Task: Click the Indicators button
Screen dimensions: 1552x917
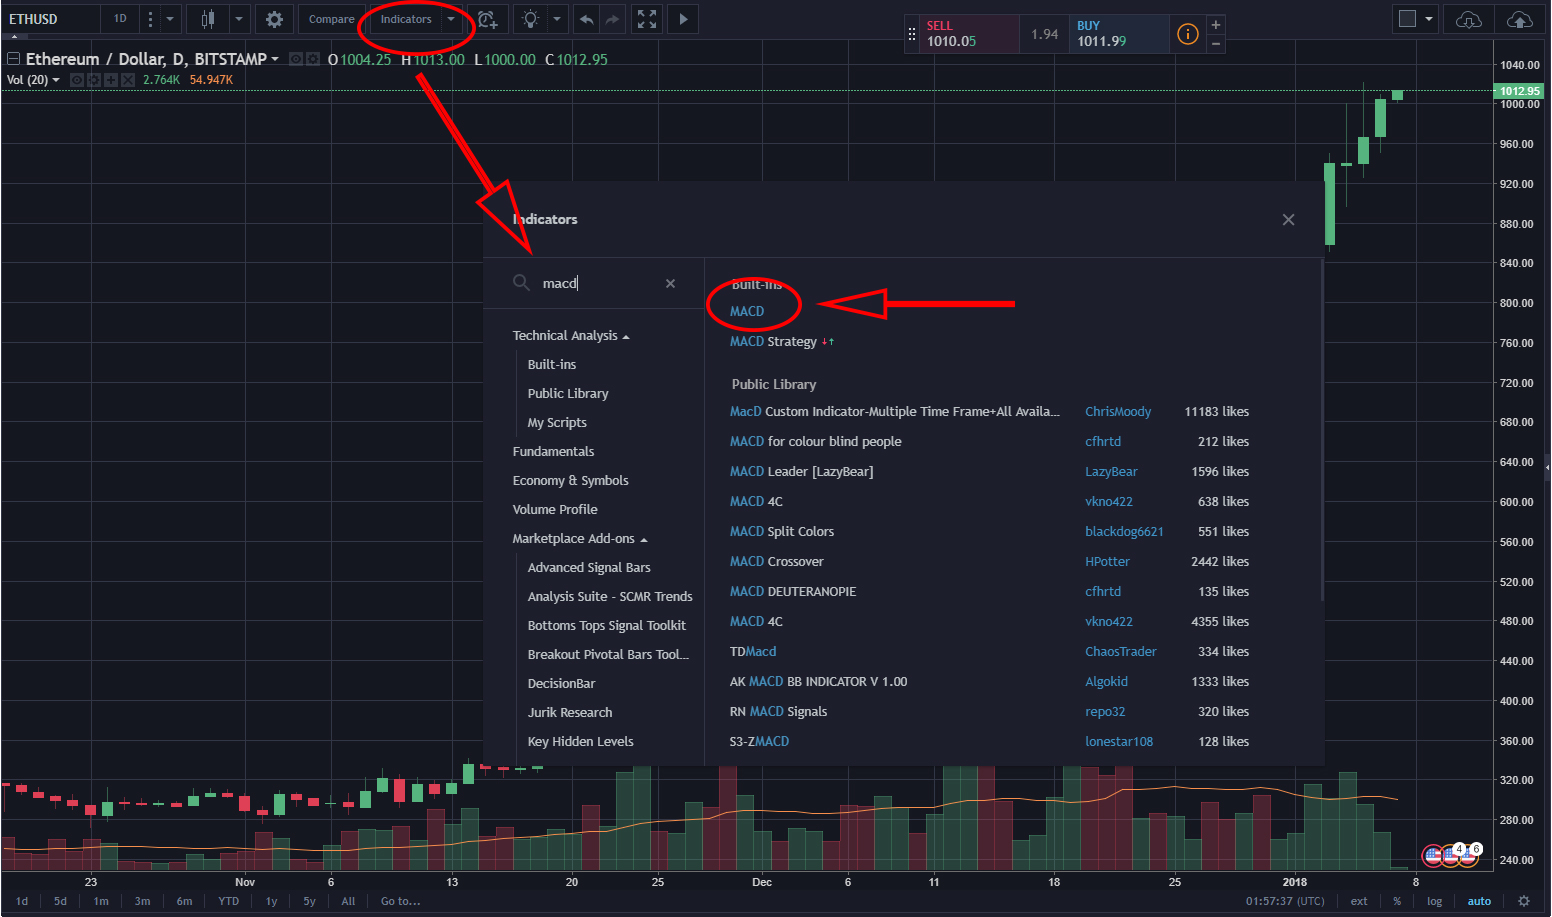Action: pyautogui.click(x=406, y=19)
